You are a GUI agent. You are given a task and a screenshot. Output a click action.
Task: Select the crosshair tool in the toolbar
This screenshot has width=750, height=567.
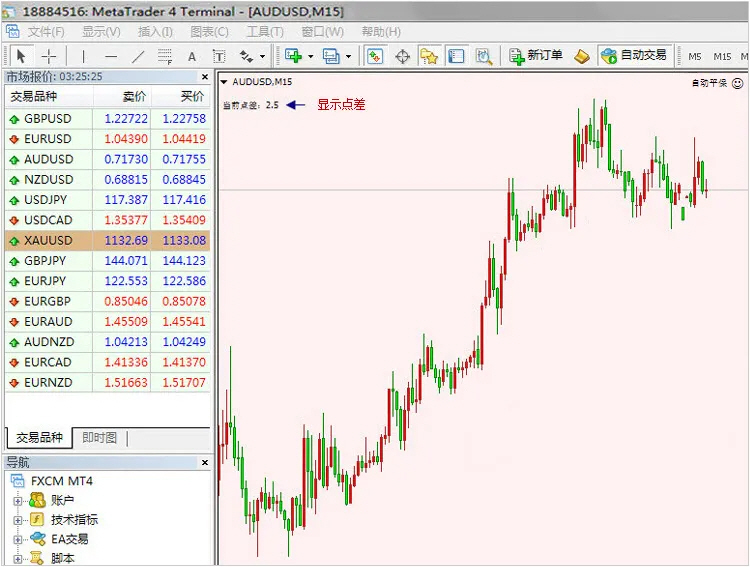coord(48,56)
